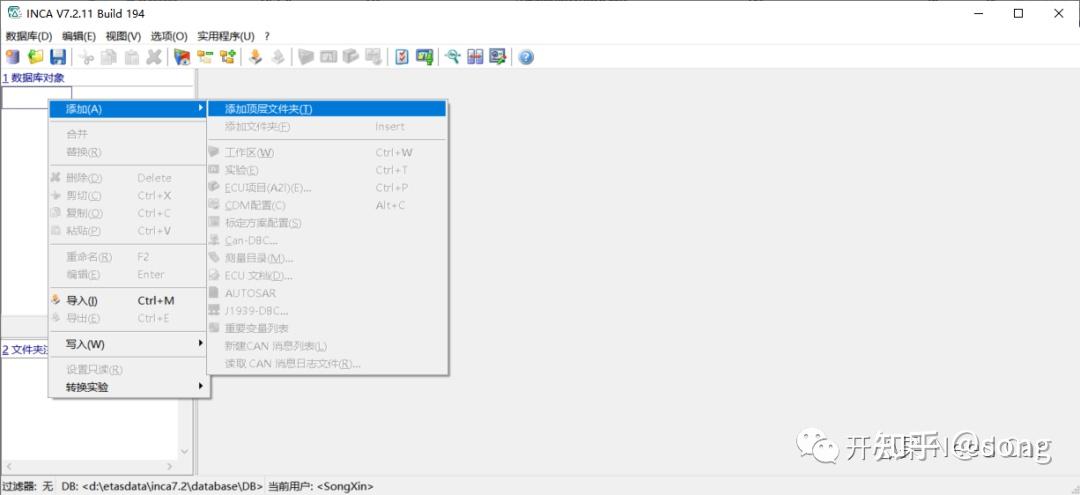Click the 重要变量列表 submenu entry
The image size is (1080, 495).
[326, 328]
